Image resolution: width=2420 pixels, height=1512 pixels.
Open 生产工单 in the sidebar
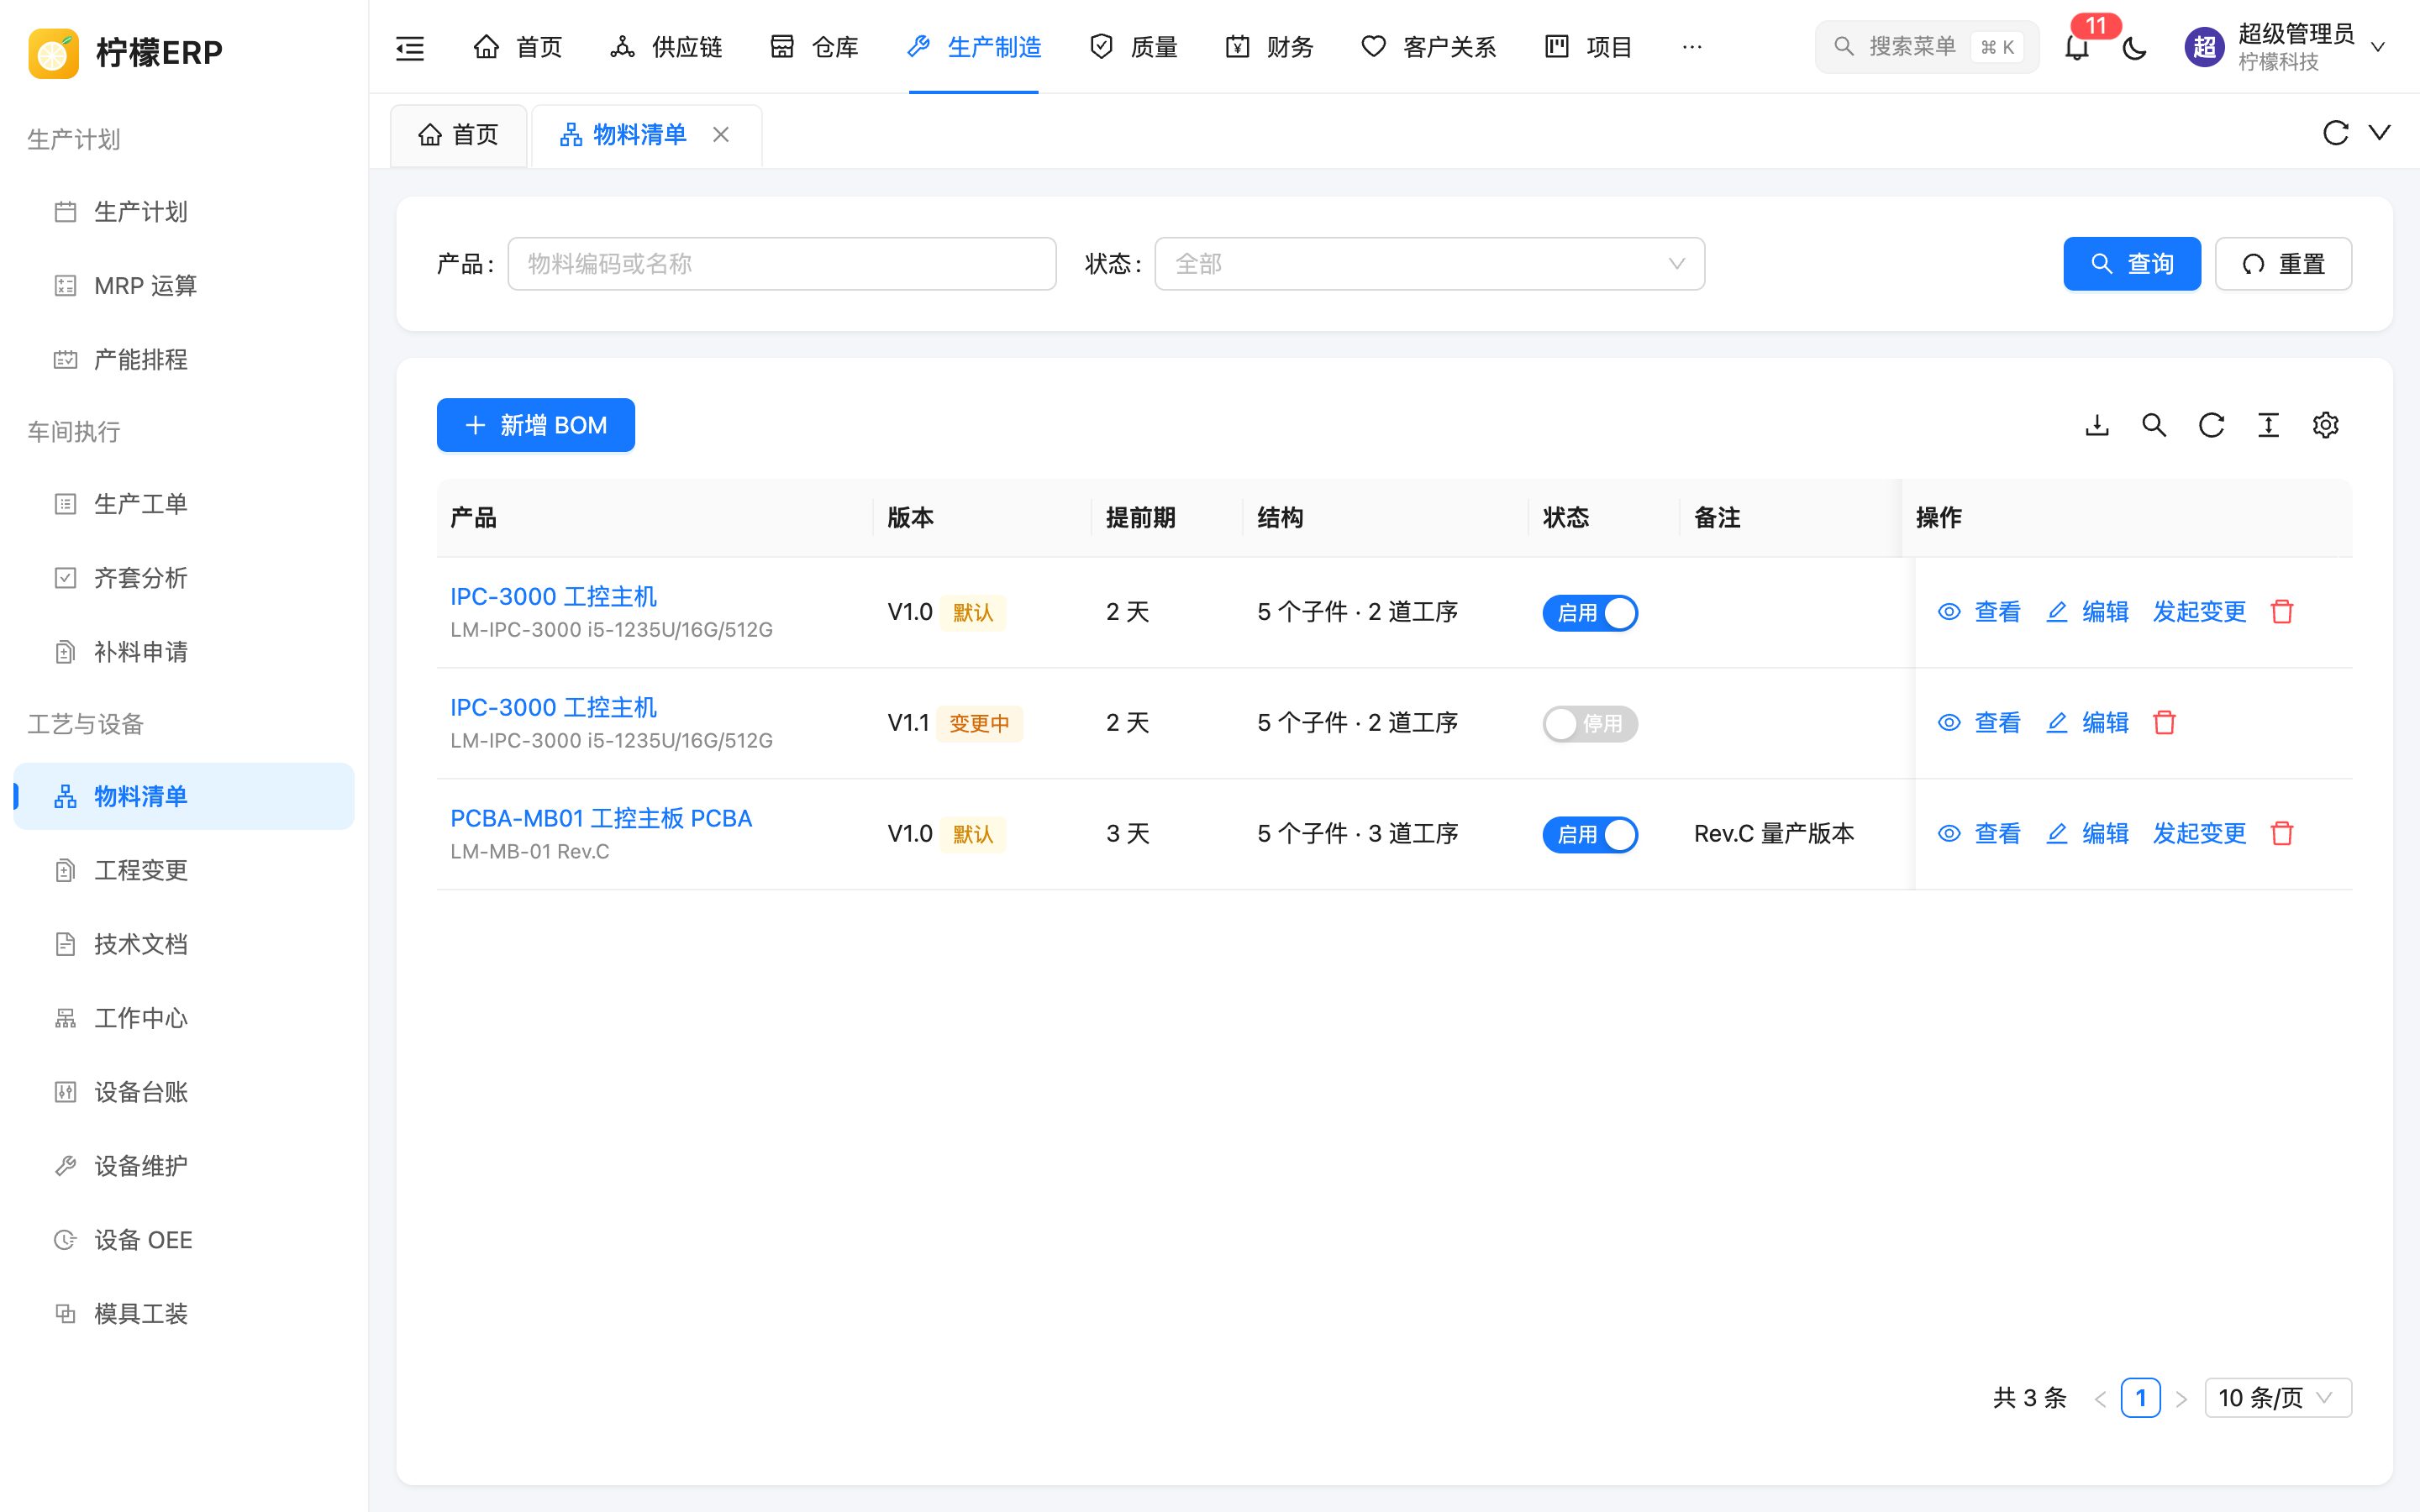click(184, 504)
